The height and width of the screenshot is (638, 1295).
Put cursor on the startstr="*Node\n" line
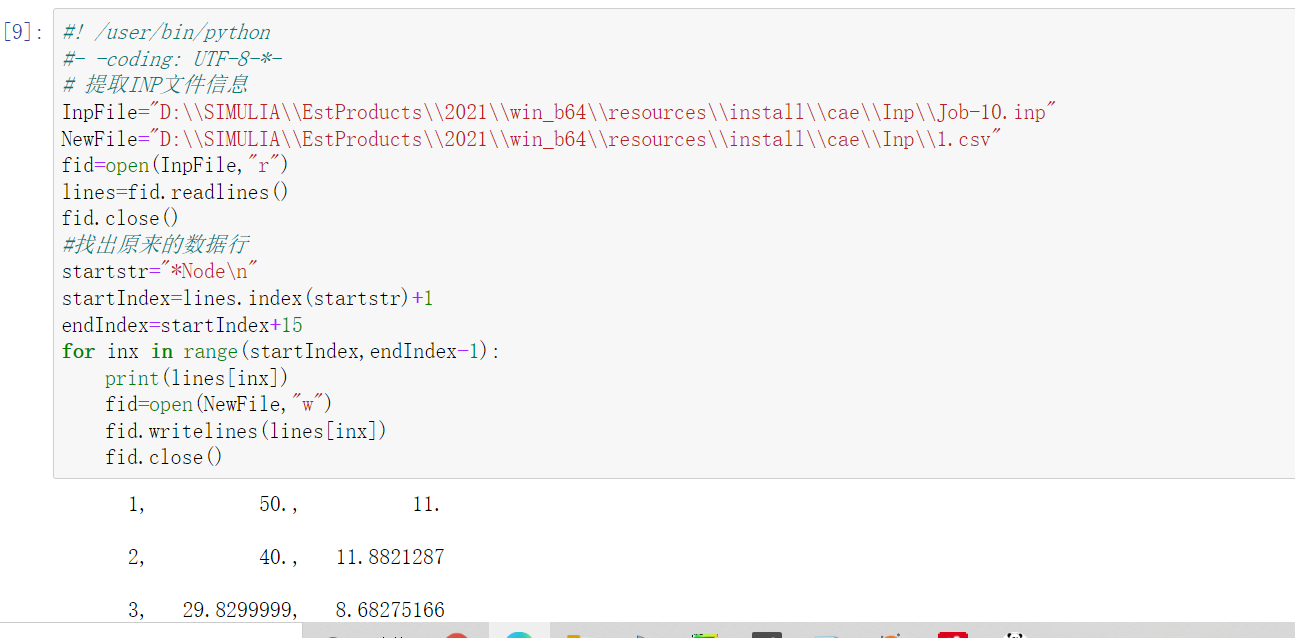point(160,271)
